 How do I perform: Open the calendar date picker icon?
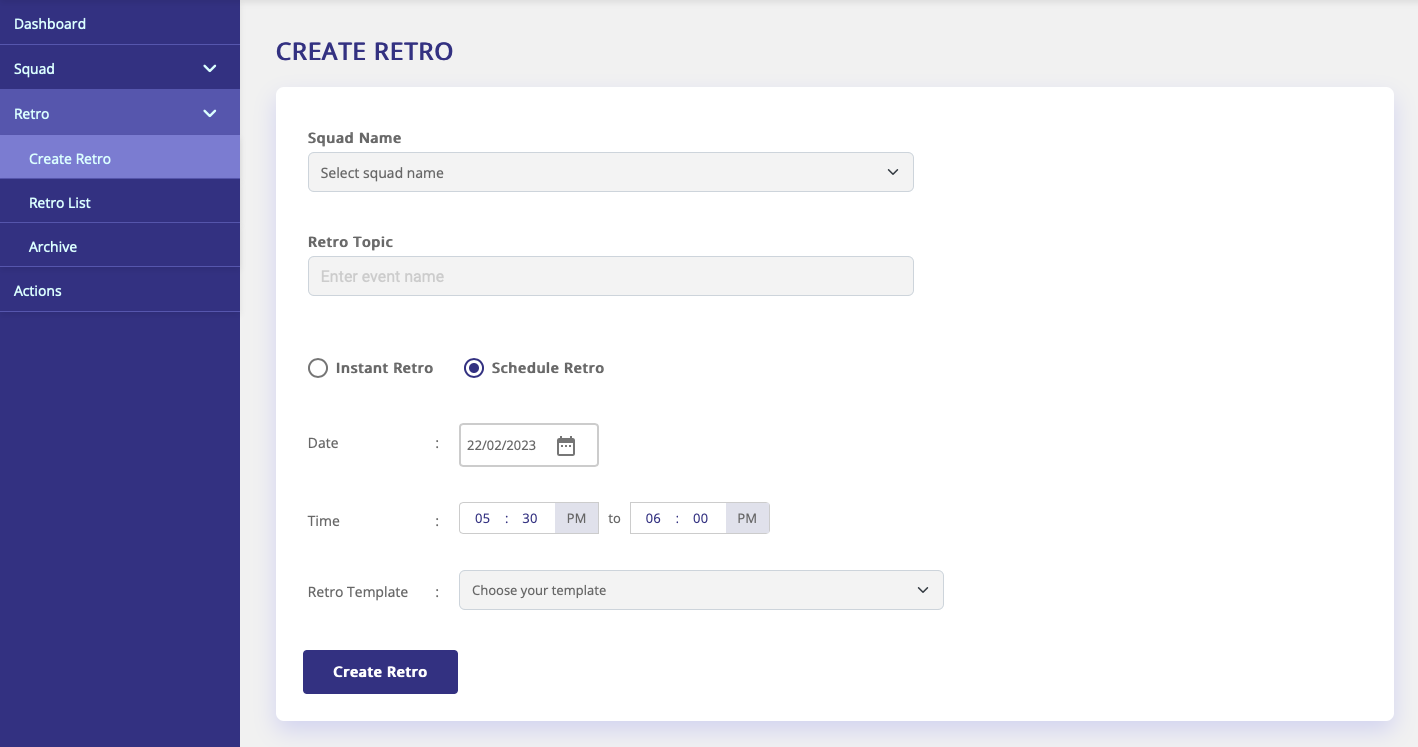pos(566,446)
